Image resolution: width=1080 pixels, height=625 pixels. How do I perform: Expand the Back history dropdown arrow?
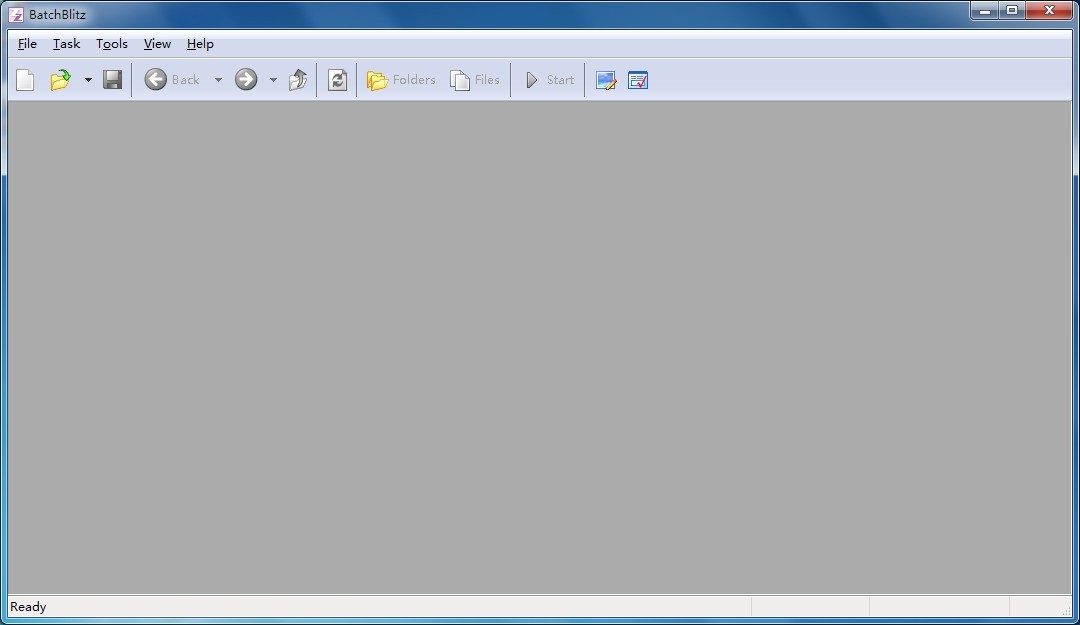click(x=218, y=80)
